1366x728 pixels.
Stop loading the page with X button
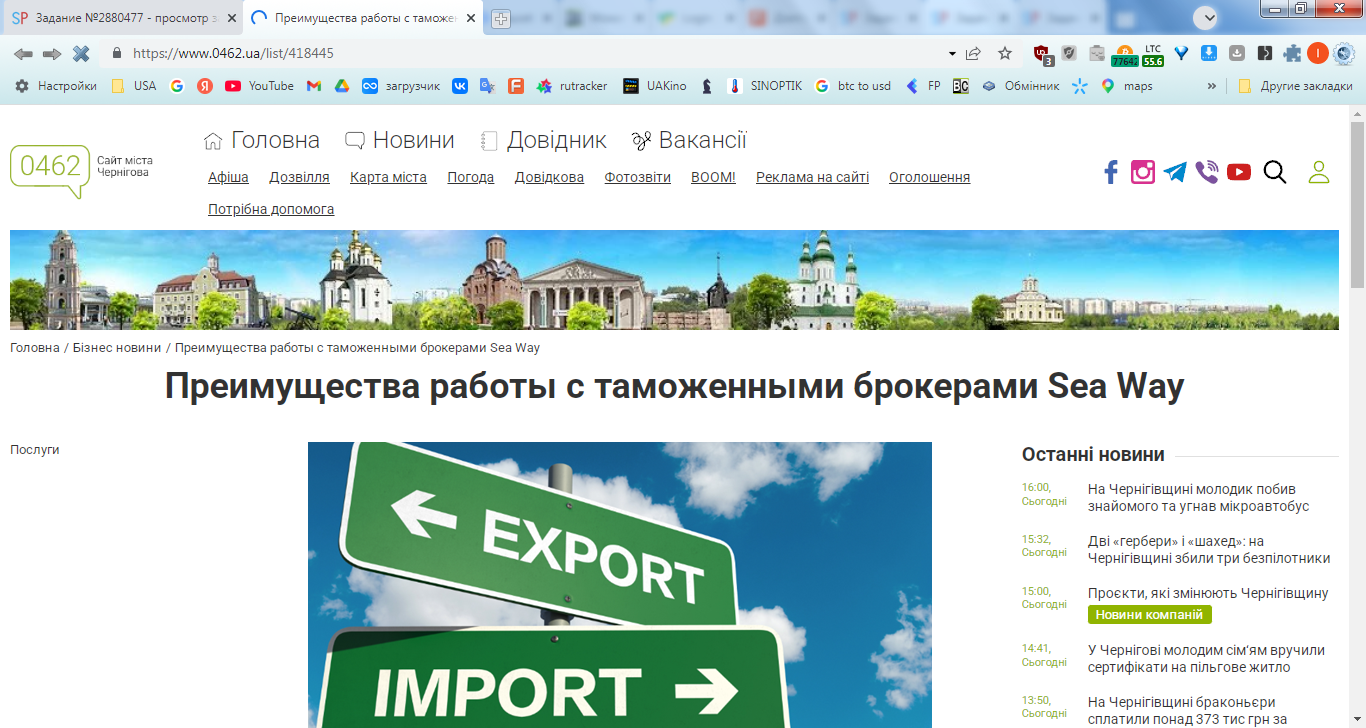tap(81, 53)
